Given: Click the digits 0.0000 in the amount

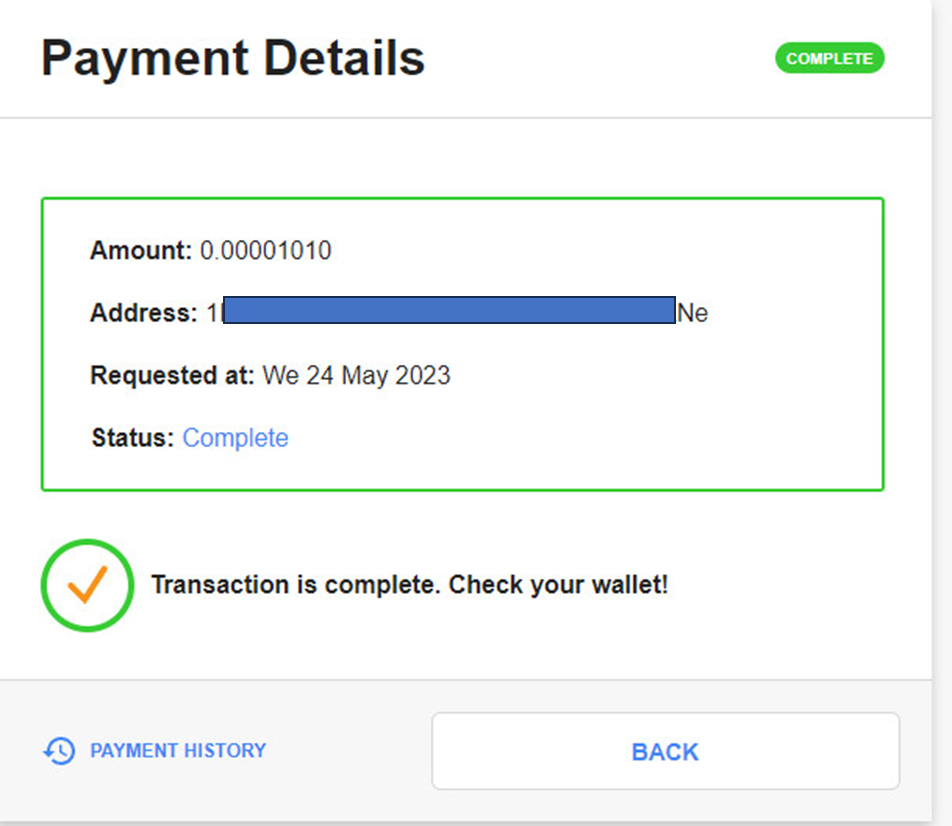Looking at the screenshot, I should [x=238, y=250].
